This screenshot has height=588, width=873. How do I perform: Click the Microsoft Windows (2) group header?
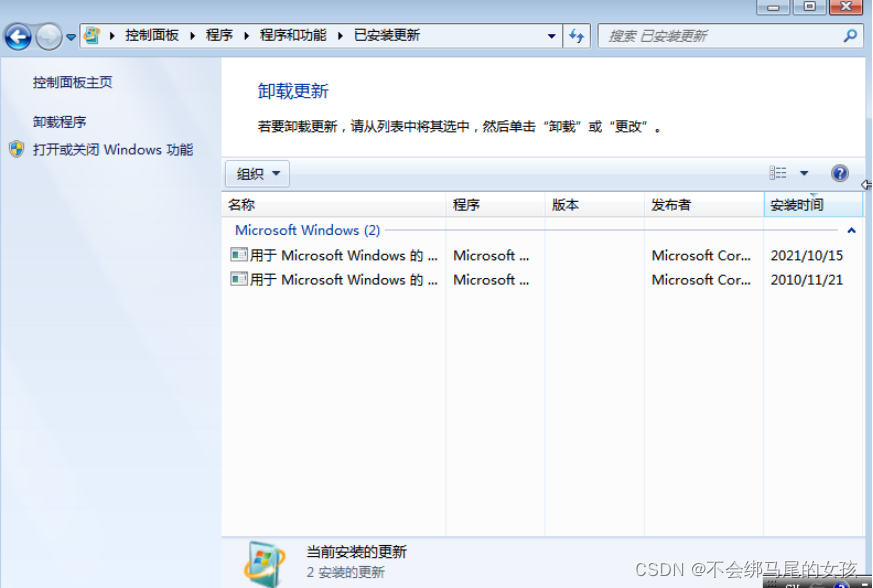point(307,230)
